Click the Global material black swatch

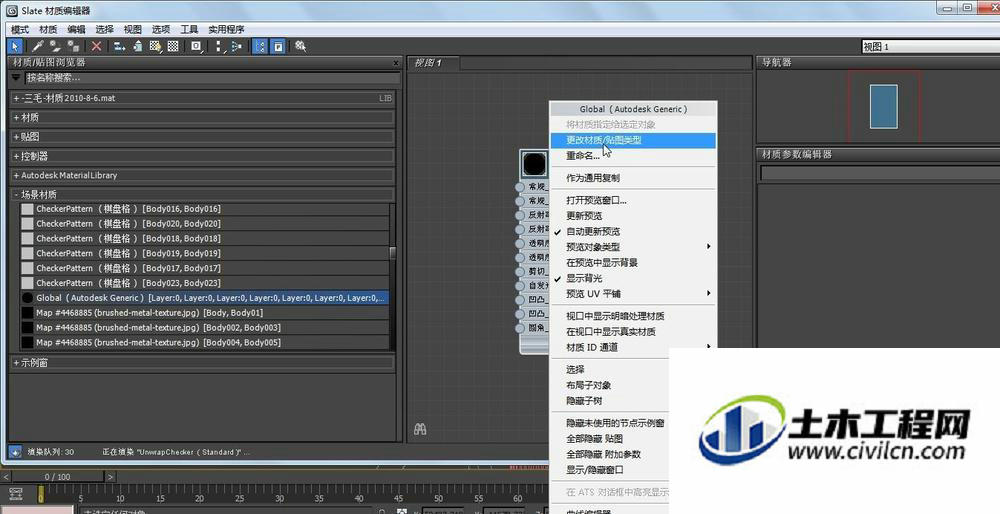pyautogui.click(x=27, y=298)
